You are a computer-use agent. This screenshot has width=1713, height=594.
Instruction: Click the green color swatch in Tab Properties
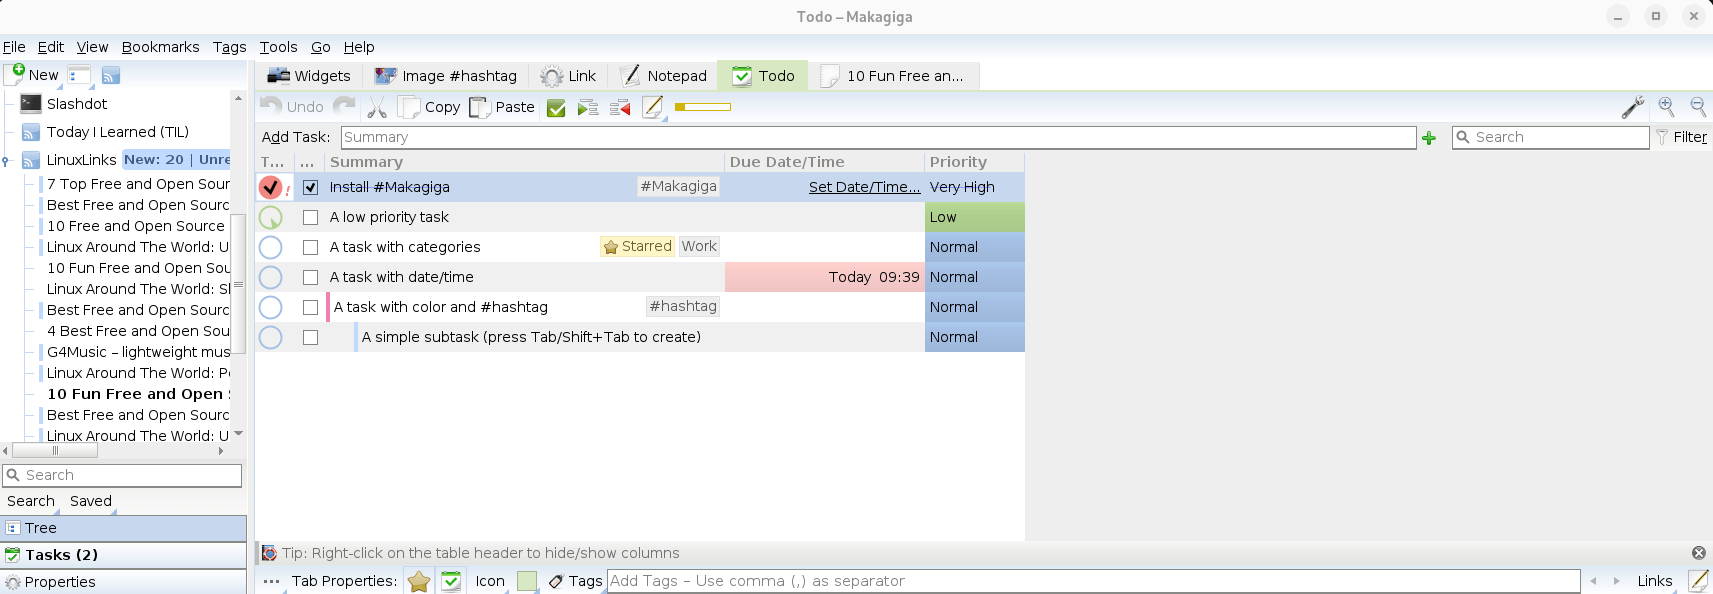coord(527,581)
